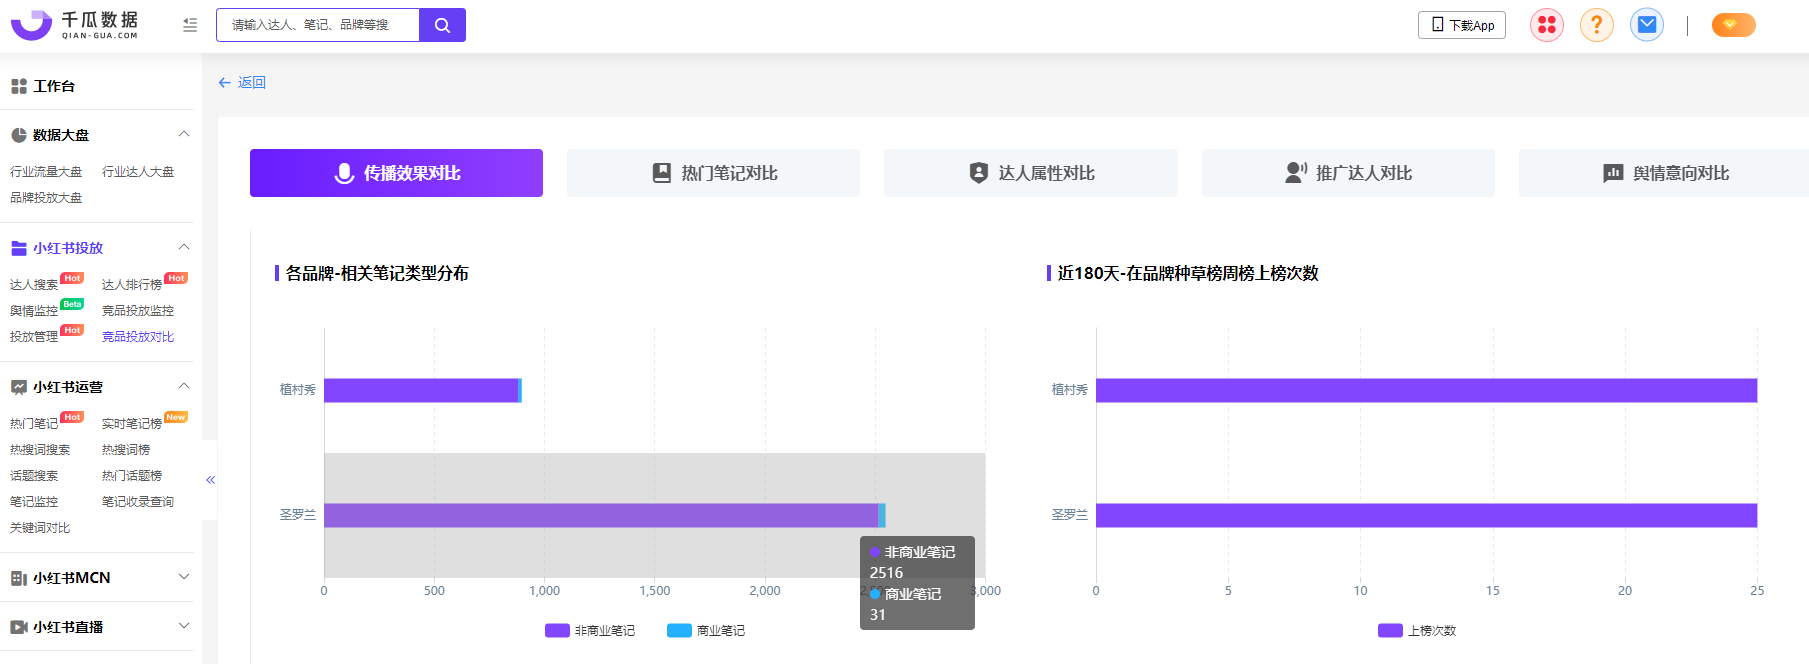Click the search magnifier button
Viewport: 1809px width, 664px height.
pos(442,25)
